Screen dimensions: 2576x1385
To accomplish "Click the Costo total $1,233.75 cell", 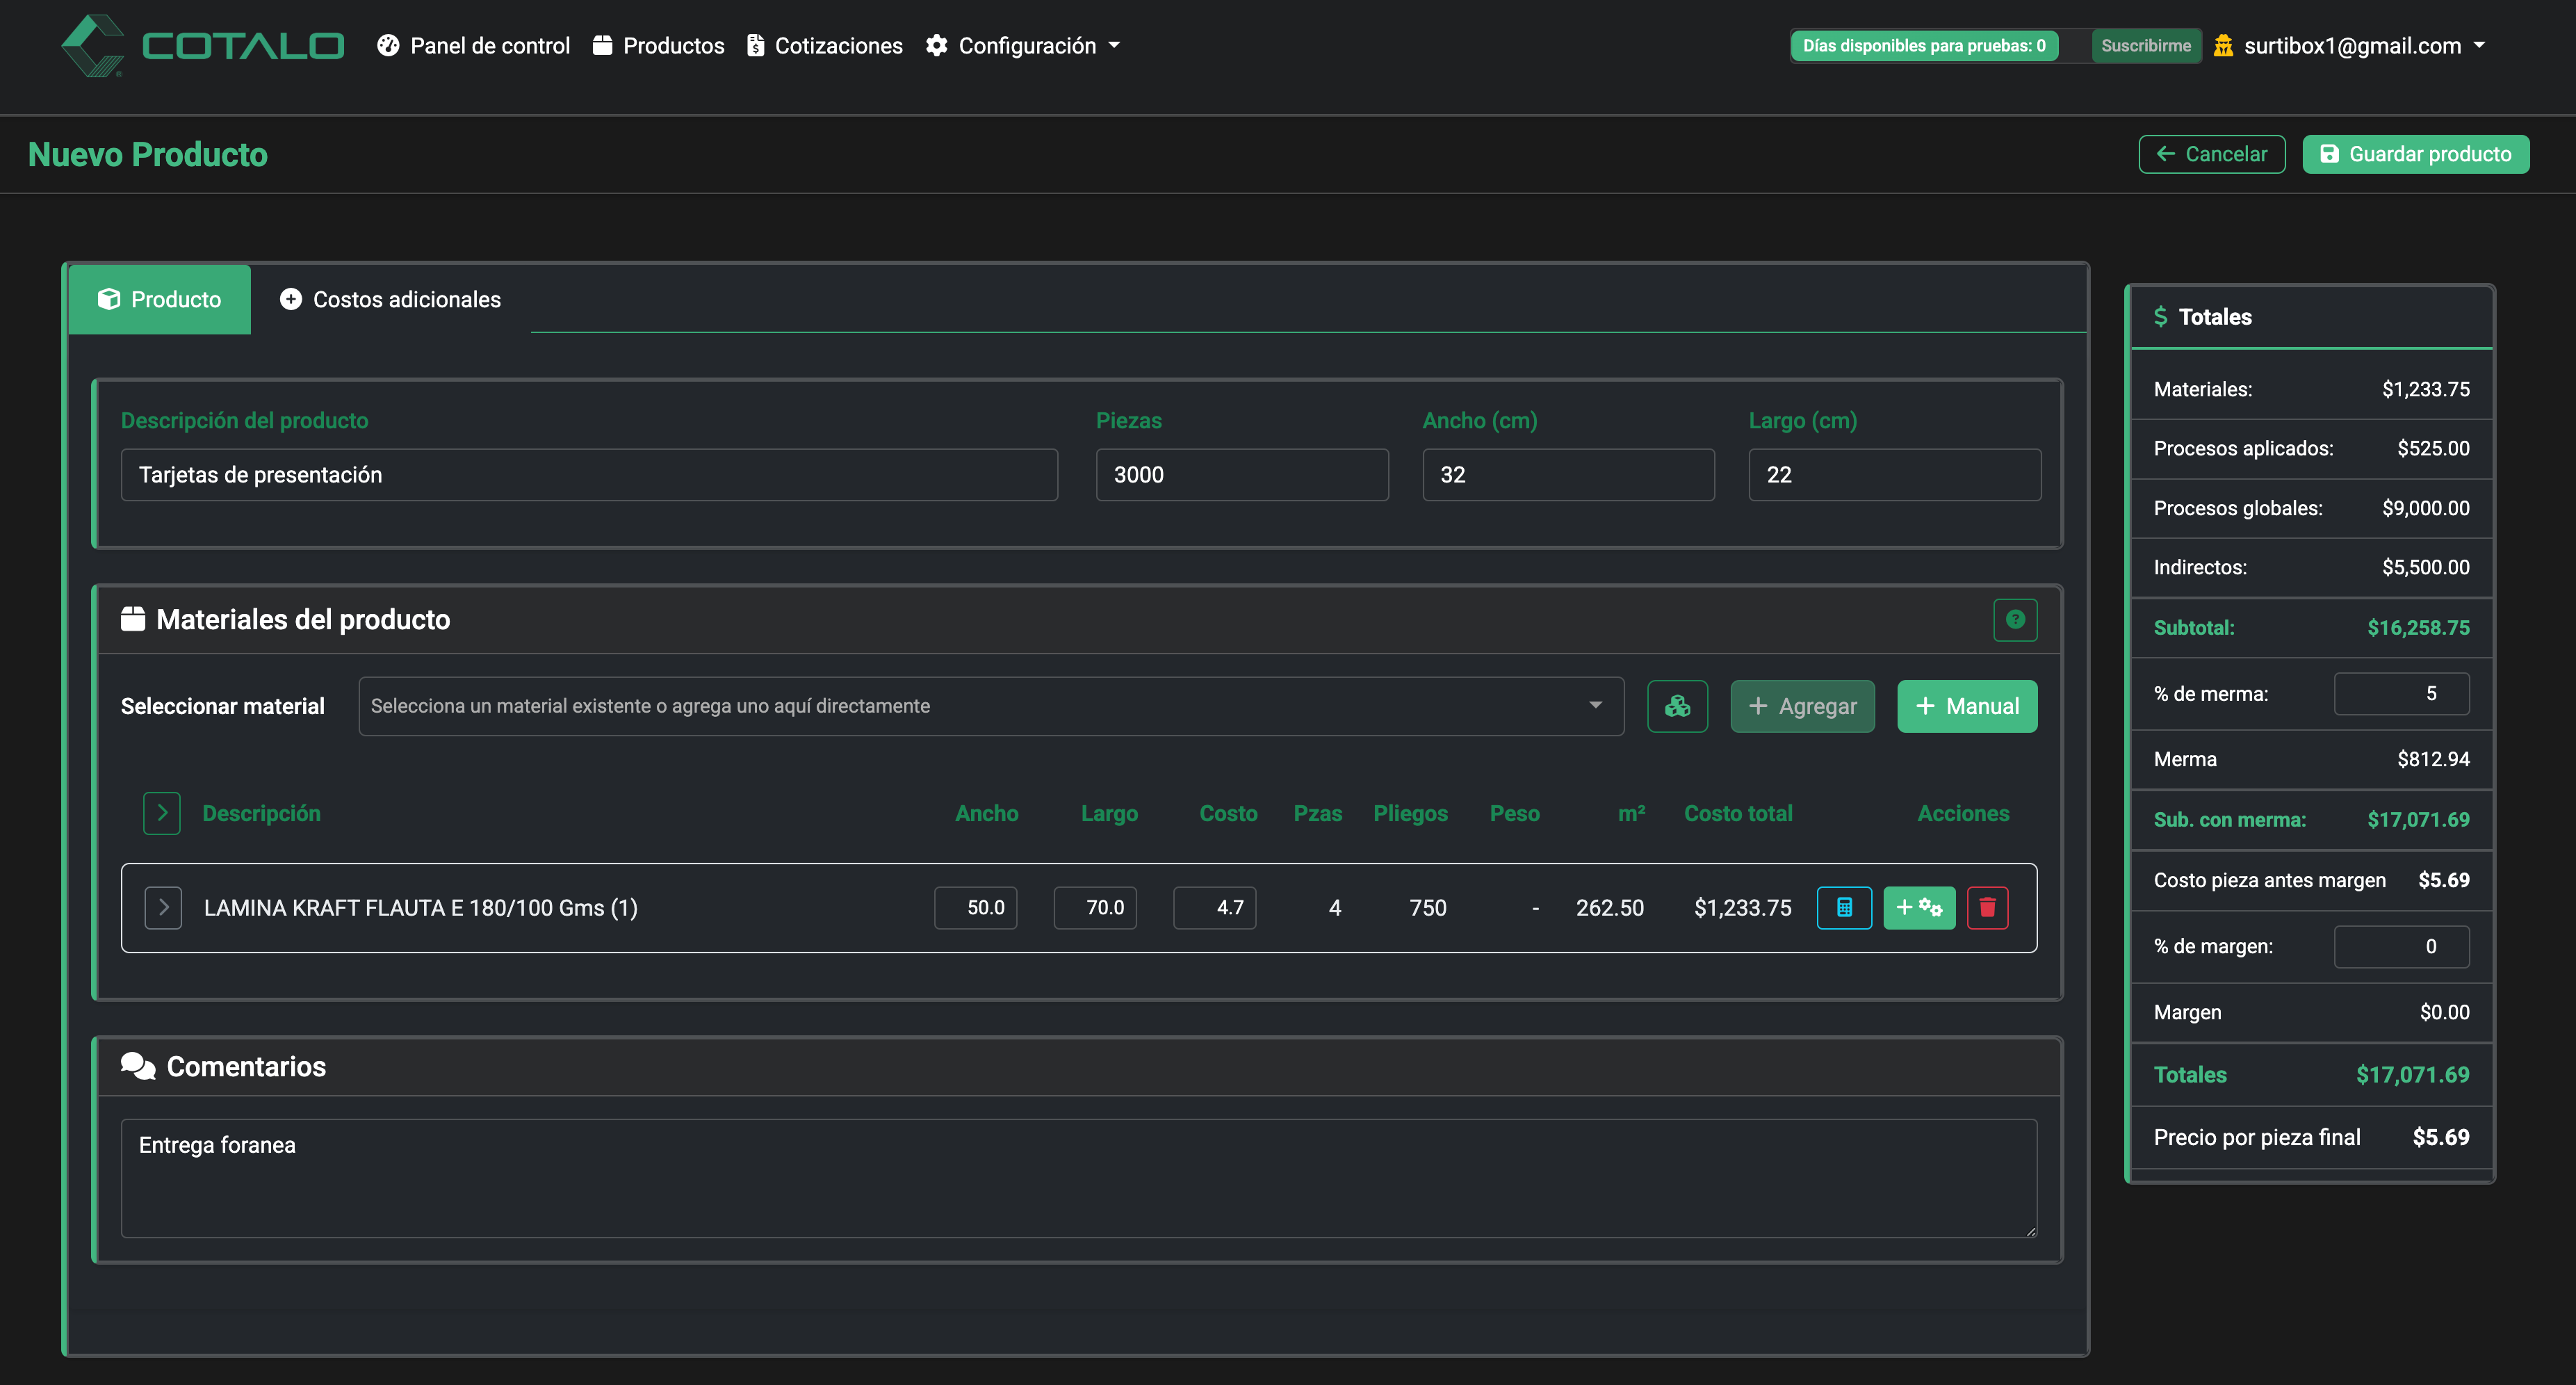I will [1742, 908].
